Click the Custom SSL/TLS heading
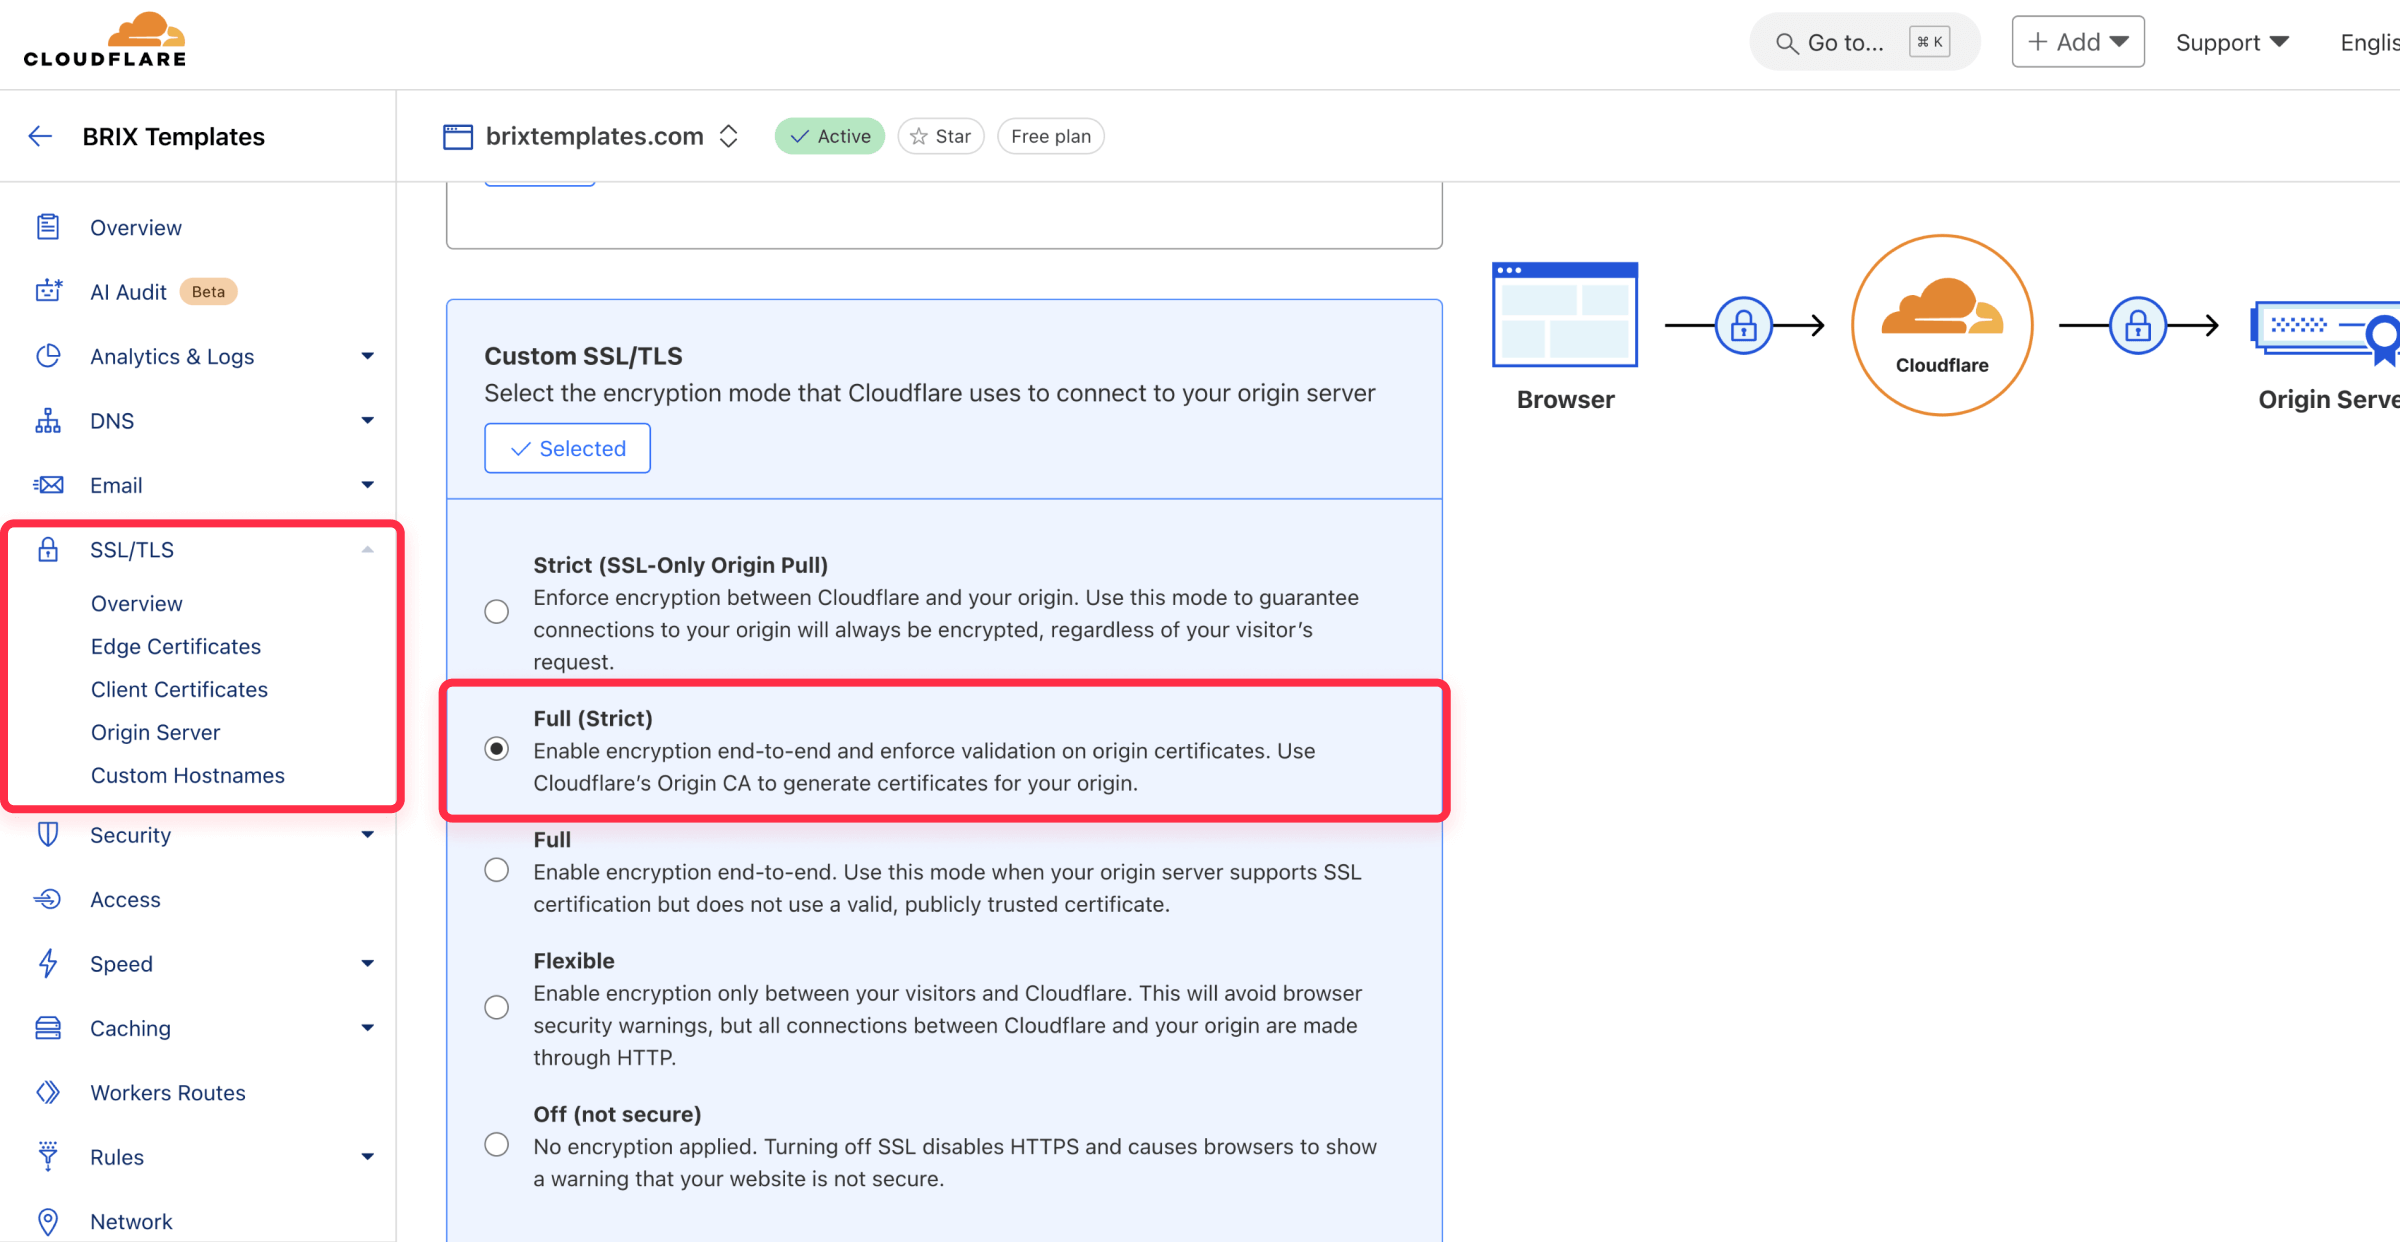2400x1243 pixels. [583, 356]
